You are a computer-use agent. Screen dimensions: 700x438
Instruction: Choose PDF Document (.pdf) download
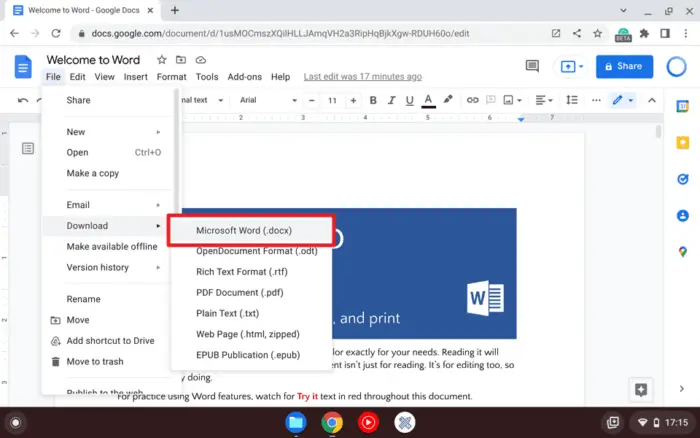(x=251, y=292)
